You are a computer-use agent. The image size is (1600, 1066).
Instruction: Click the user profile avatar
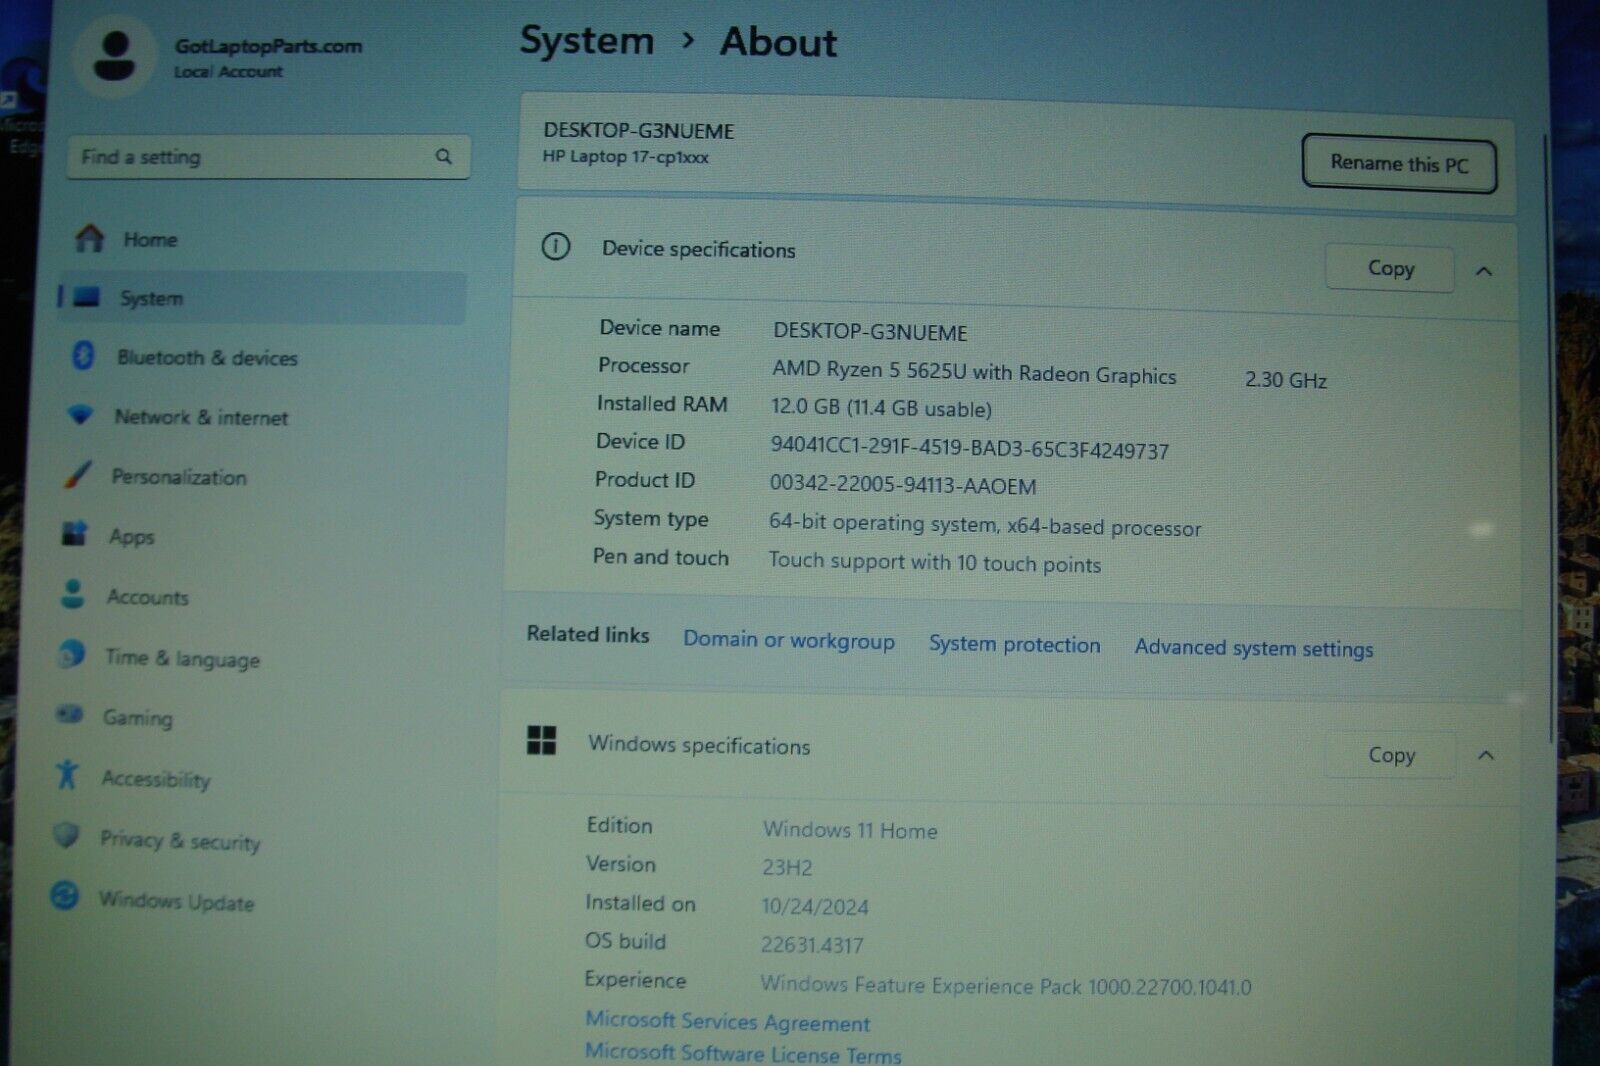pyautogui.click(x=115, y=56)
